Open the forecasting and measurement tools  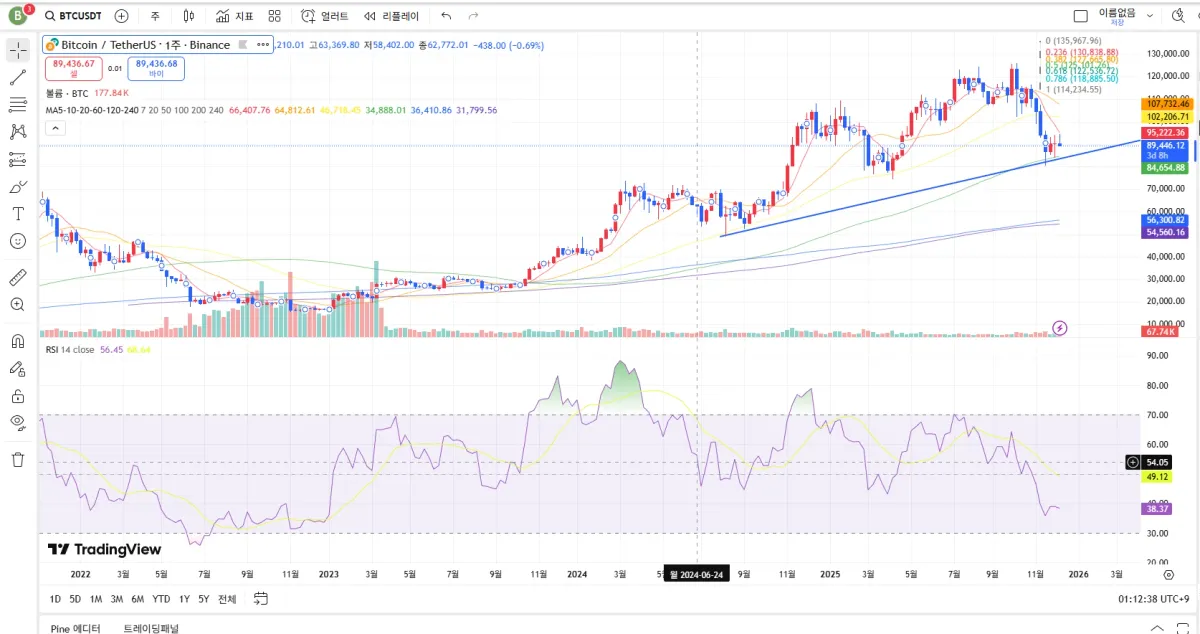click(18, 159)
